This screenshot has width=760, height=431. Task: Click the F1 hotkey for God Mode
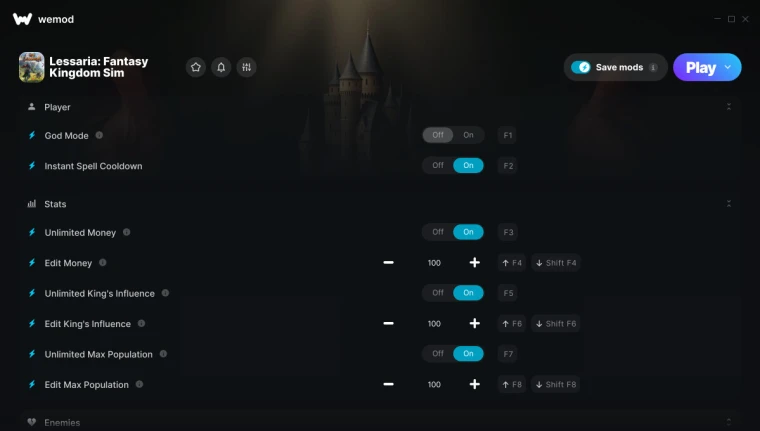(x=507, y=135)
